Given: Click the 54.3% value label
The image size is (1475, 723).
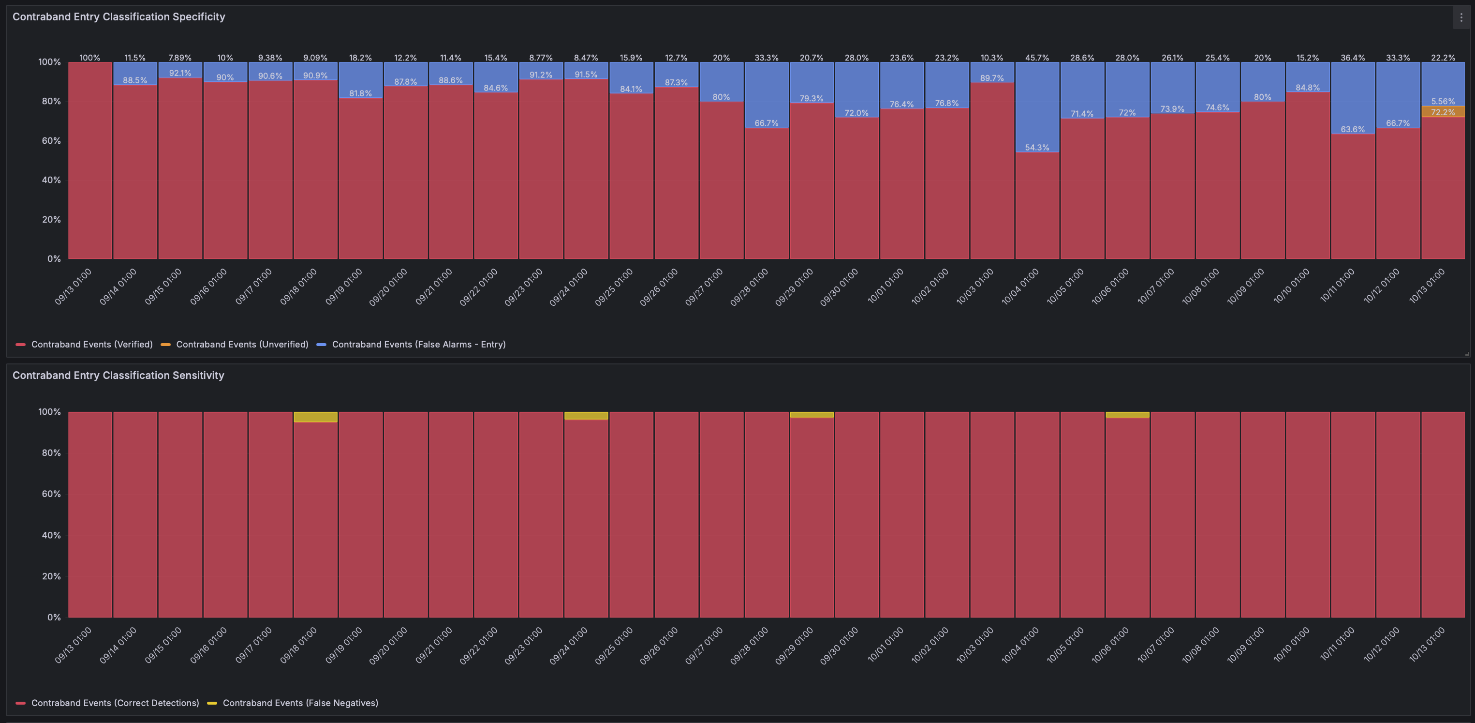Looking at the screenshot, I should click(1037, 148).
